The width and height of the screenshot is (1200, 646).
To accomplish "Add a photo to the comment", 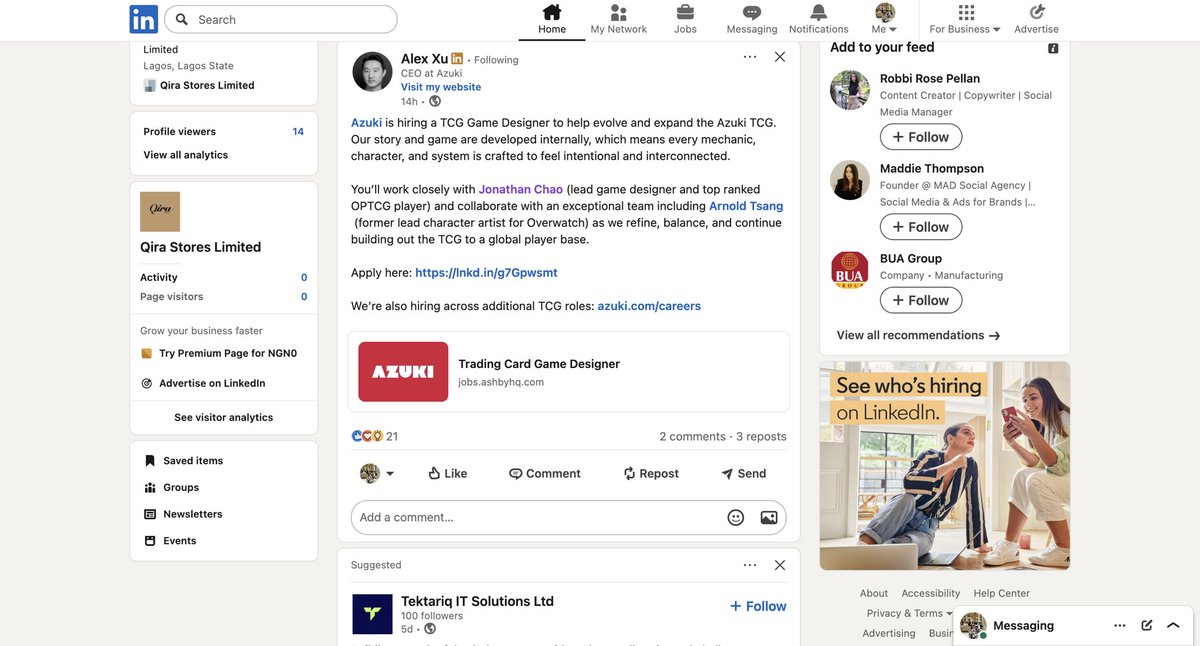I will (x=769, y=517).
